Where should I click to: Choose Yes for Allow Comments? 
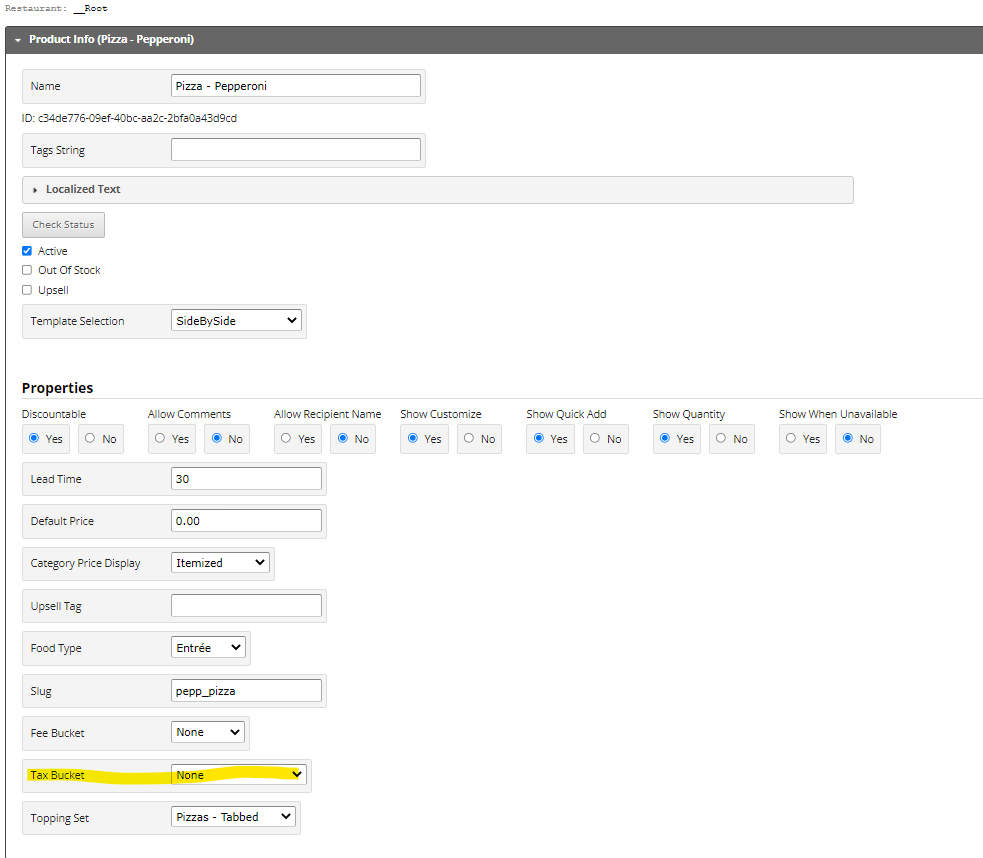(160, 438)
